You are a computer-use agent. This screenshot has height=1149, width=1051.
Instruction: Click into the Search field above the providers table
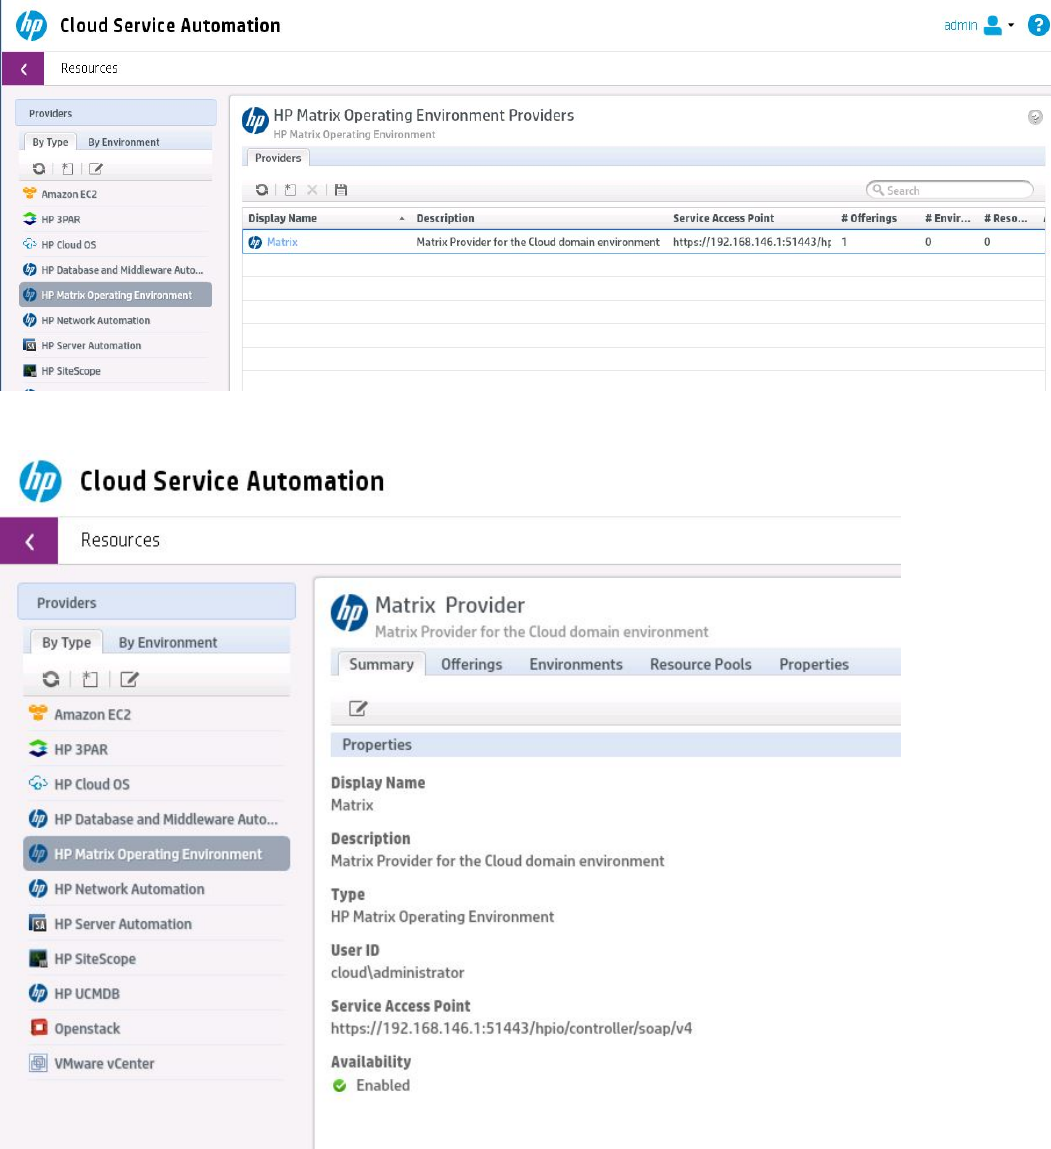950,190
